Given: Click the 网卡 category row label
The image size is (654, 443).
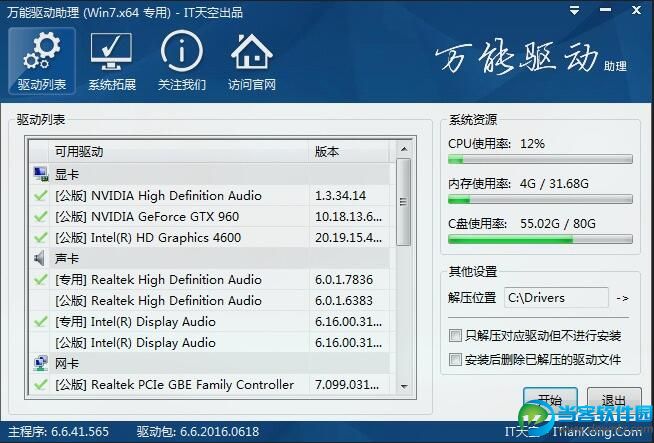Looking at the screenshot, I should click(67, 363).
